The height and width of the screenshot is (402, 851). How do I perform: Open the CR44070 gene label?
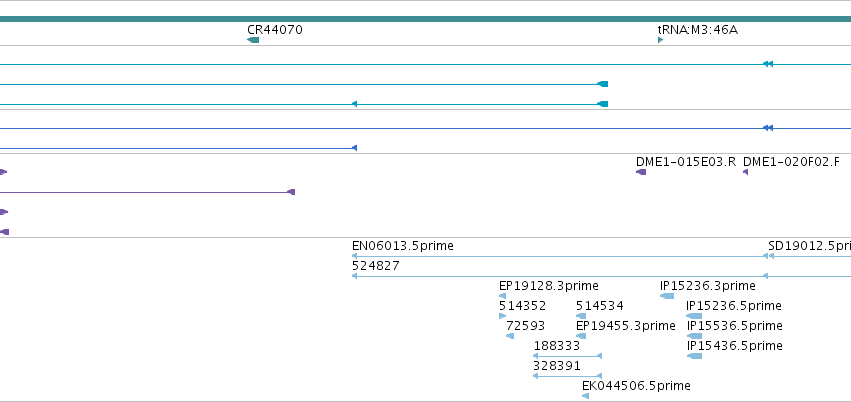pos(275,30)
